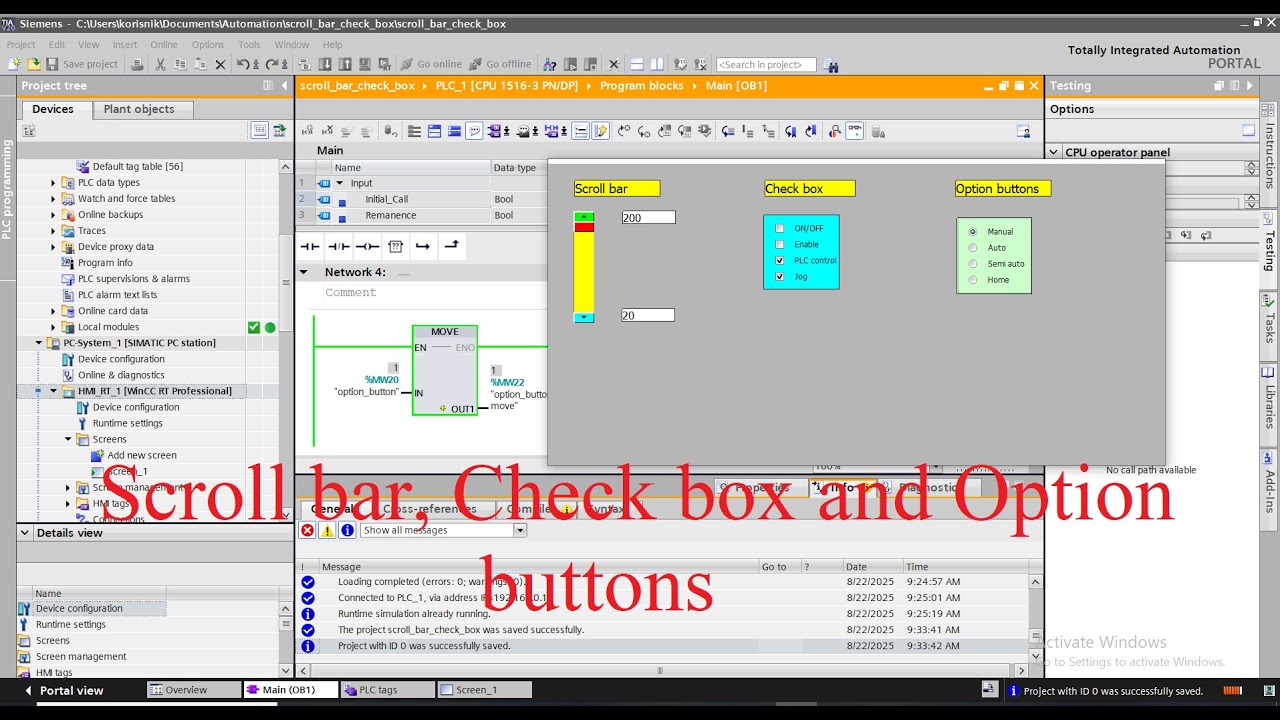The image size is (1280, 720).
Task: Click the field showing value 20
Action: (x=648, y=315)
